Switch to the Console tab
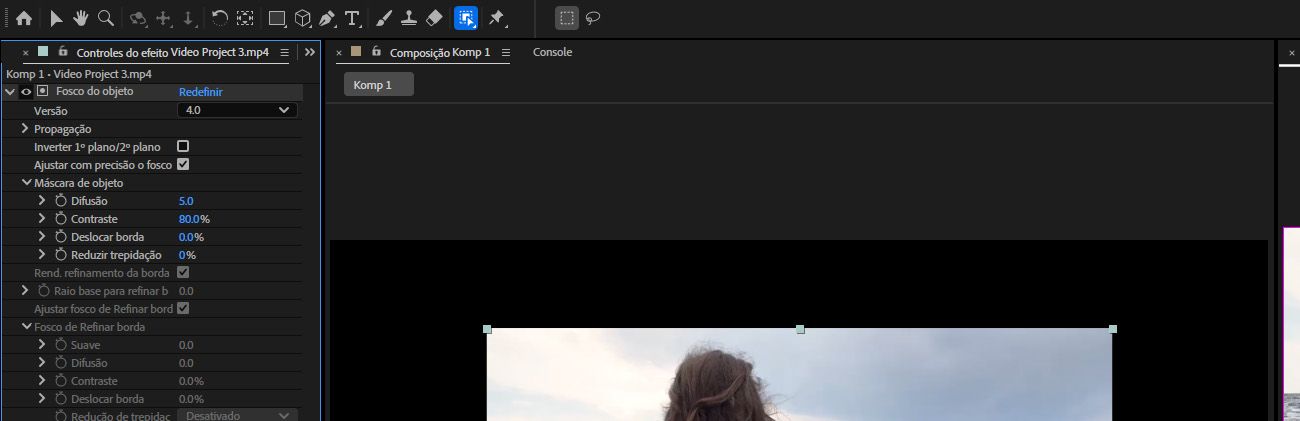The width and height of the screenshot is (1300, 421). coord(552,52)
